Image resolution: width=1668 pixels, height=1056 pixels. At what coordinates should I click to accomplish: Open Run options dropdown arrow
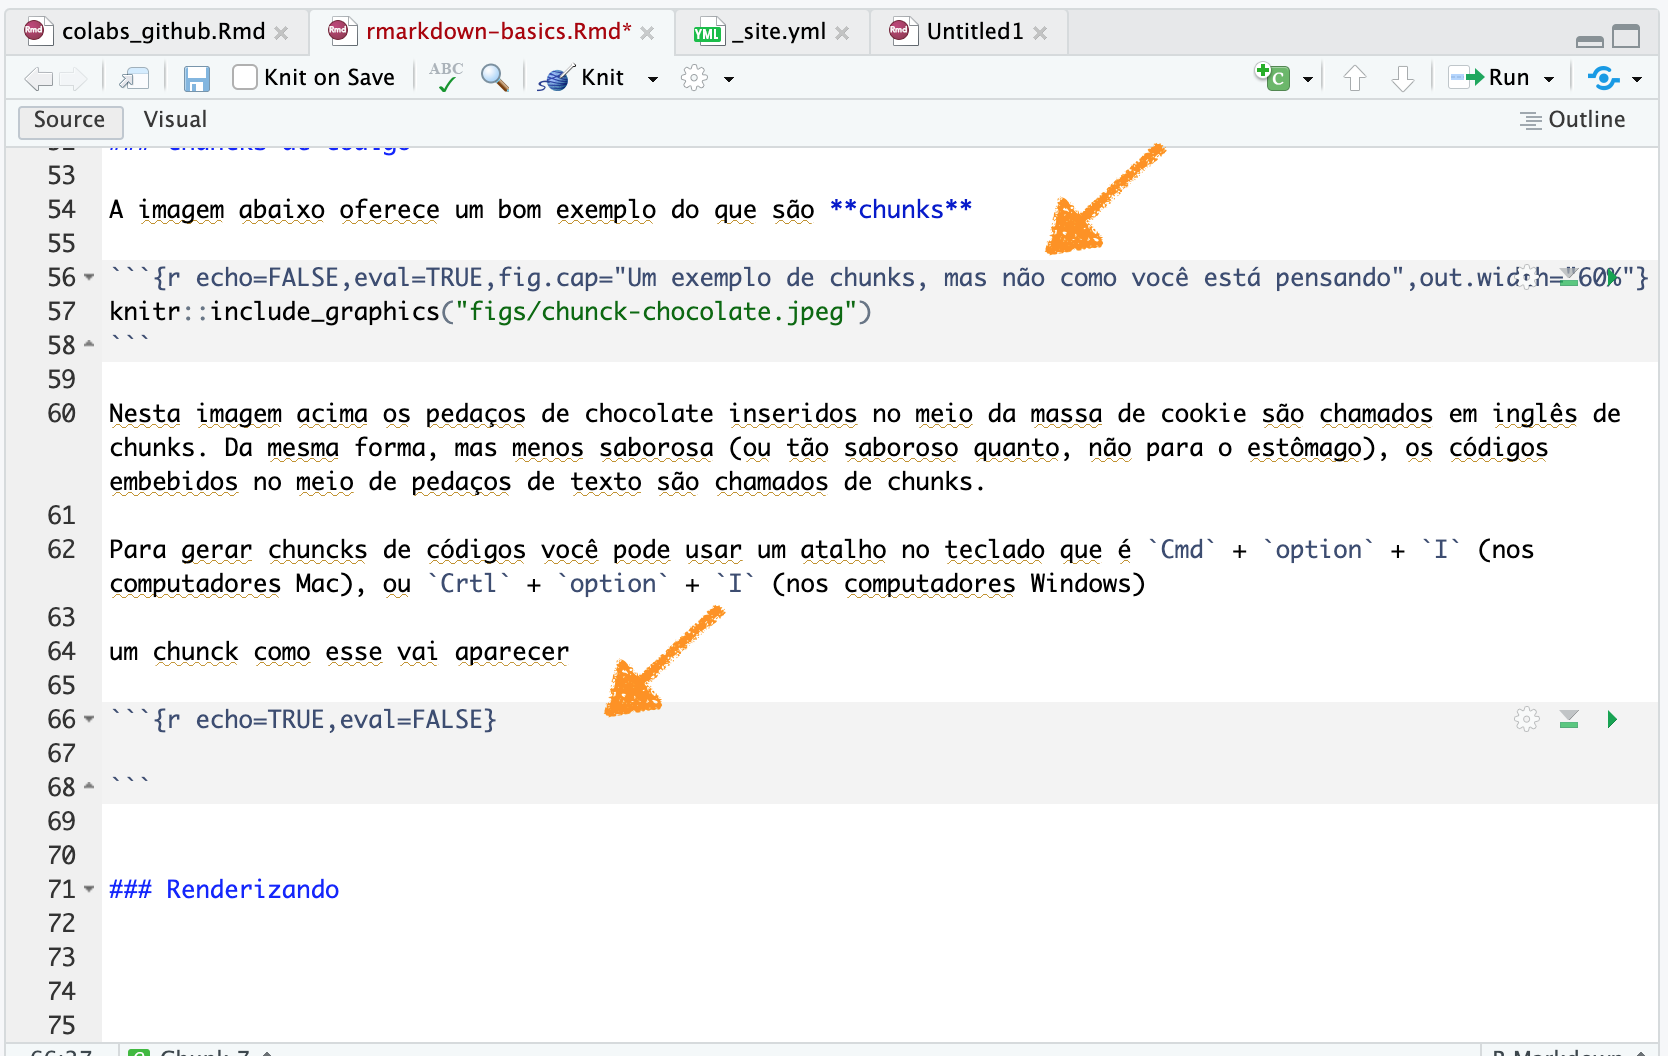1549,79
